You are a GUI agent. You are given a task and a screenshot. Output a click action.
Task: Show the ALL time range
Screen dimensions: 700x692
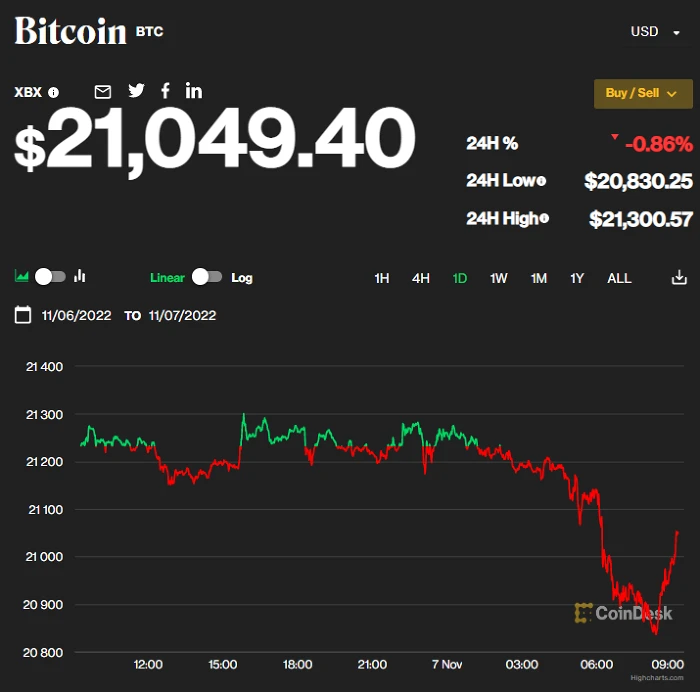tap(619, 278)
